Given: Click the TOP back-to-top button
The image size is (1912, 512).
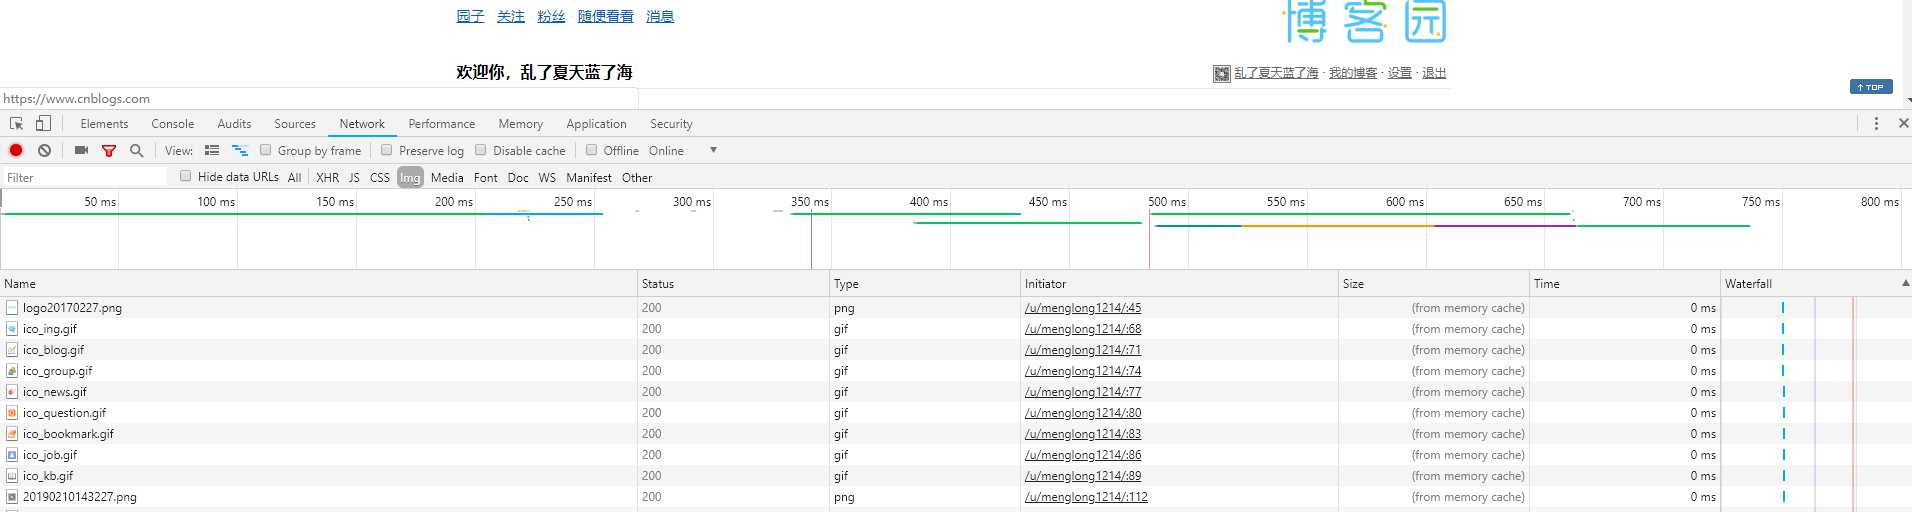Looking at the screenshot, I should pyautogui.click(x=1871, y=87).
